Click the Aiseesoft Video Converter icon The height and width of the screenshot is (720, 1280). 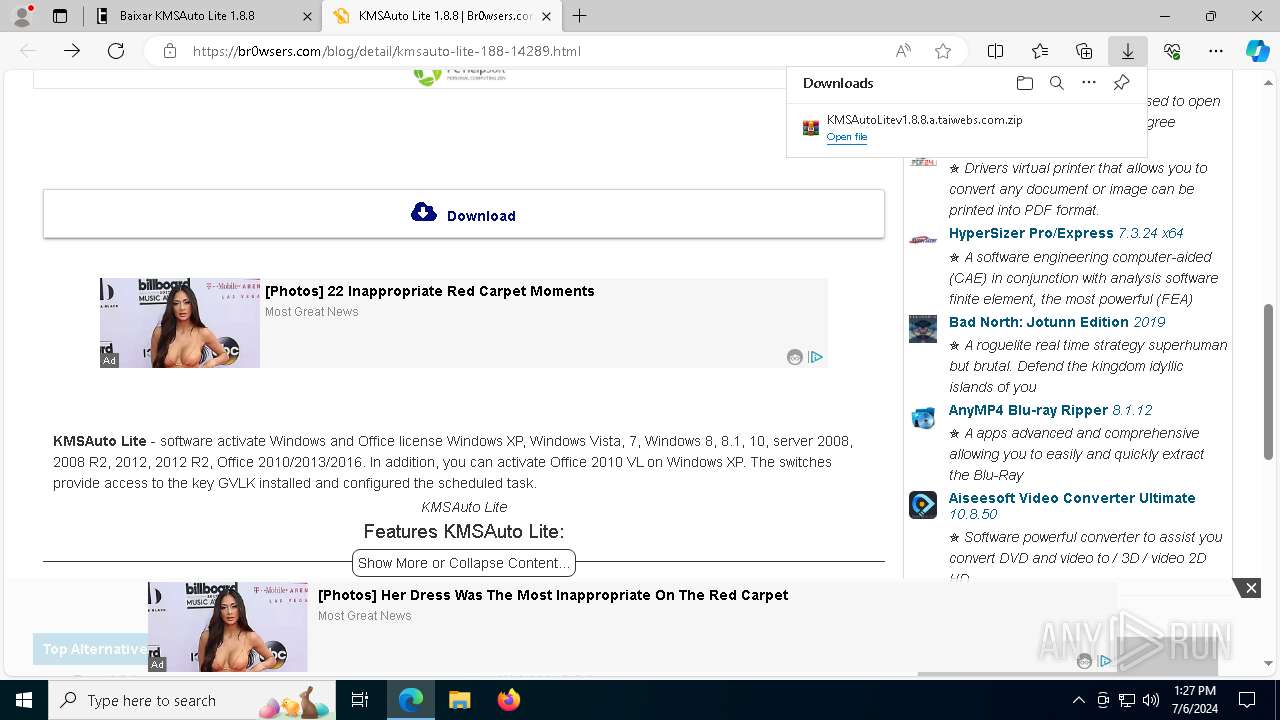(x=923, y=505)
